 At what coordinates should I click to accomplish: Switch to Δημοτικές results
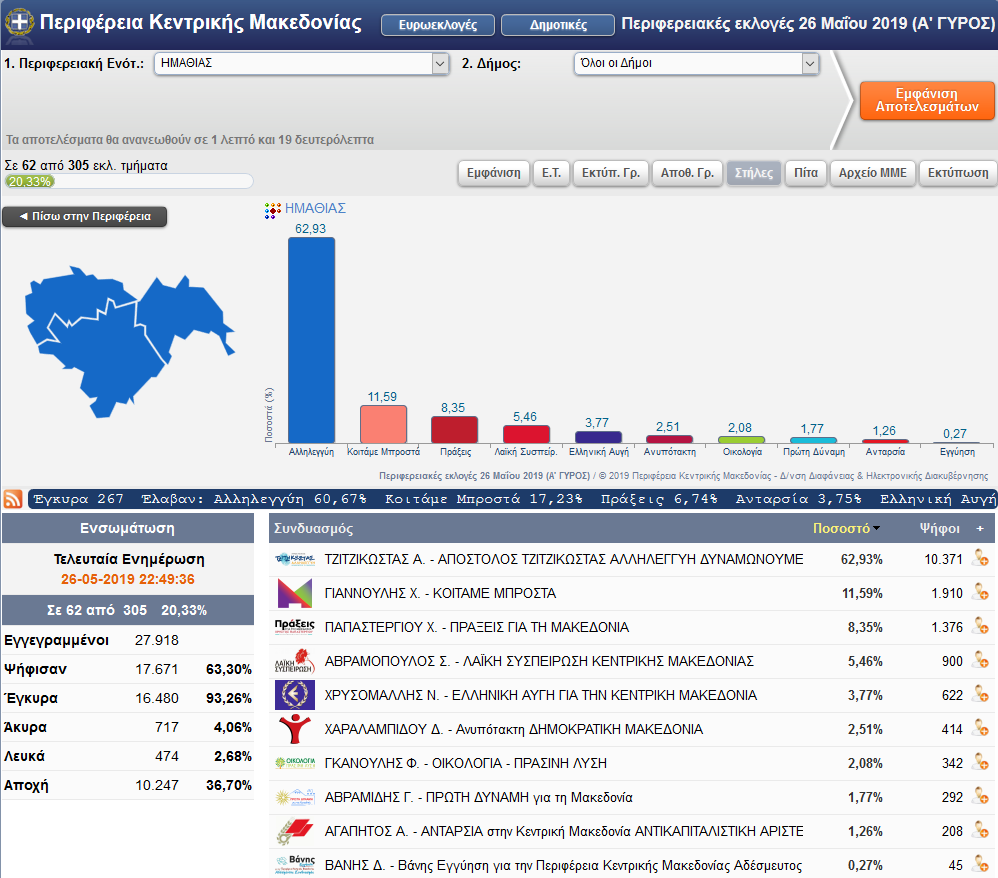tap(557, 25)
